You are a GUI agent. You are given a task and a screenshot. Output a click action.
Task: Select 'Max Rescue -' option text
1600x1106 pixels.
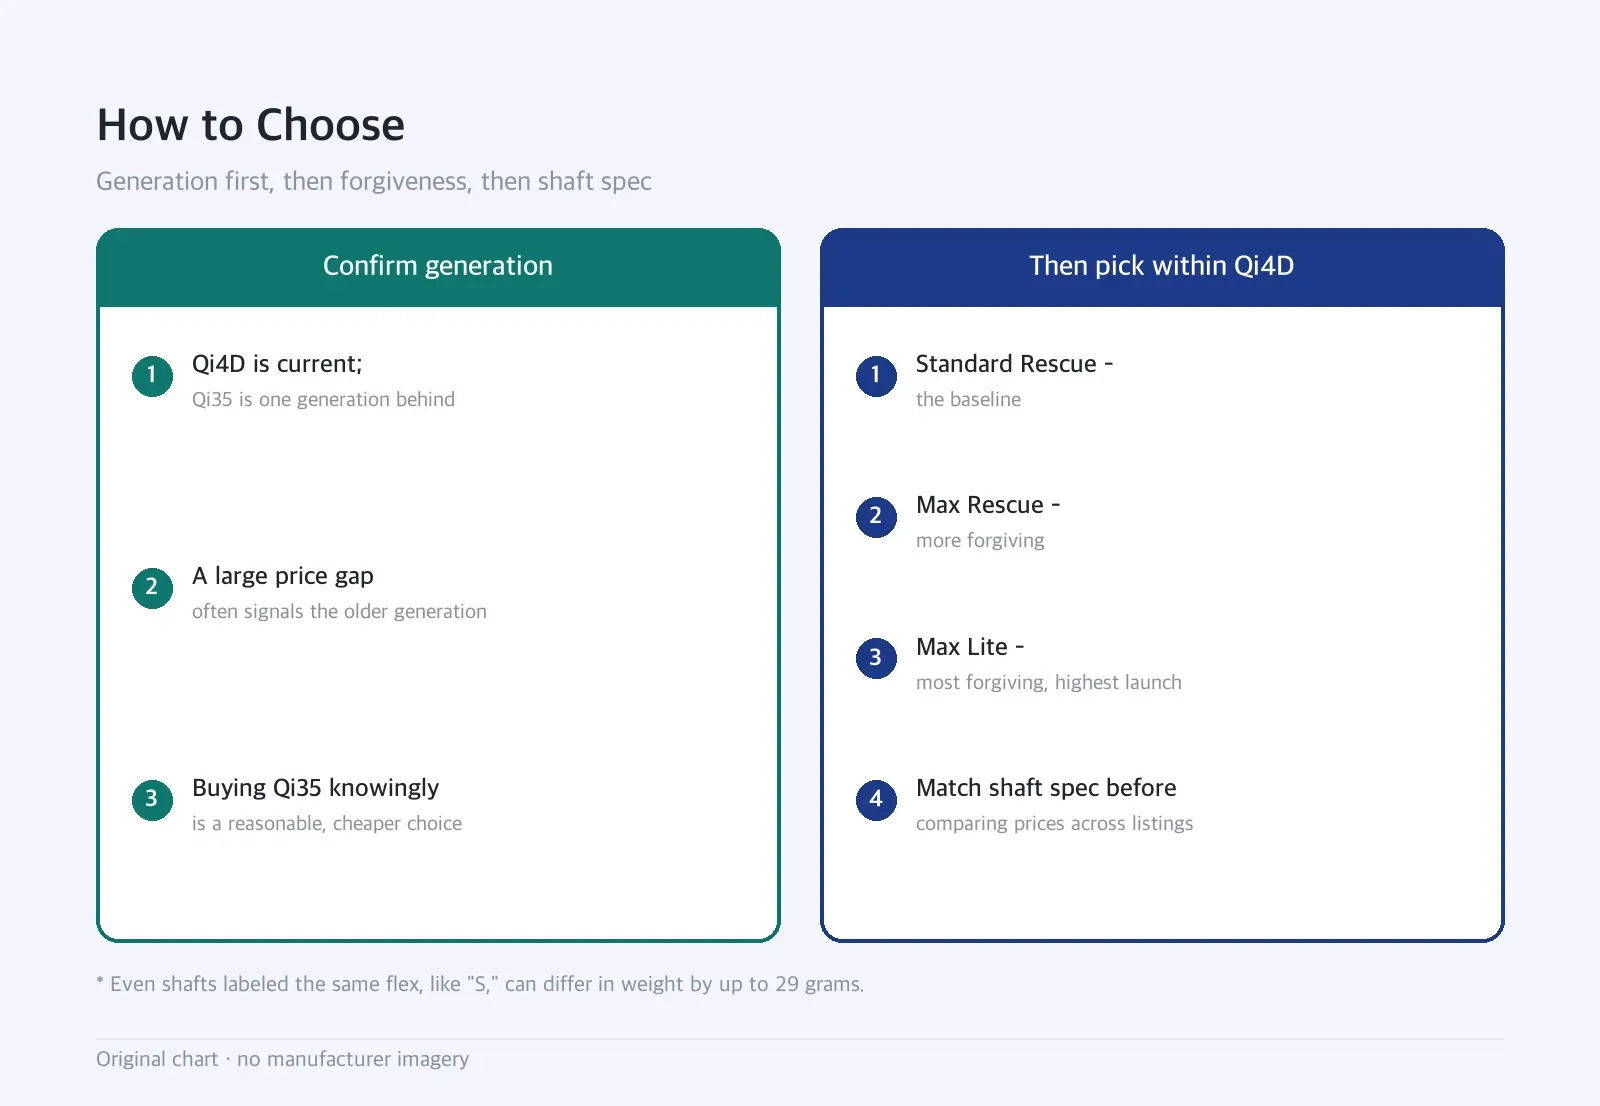[x=988, y=505]
